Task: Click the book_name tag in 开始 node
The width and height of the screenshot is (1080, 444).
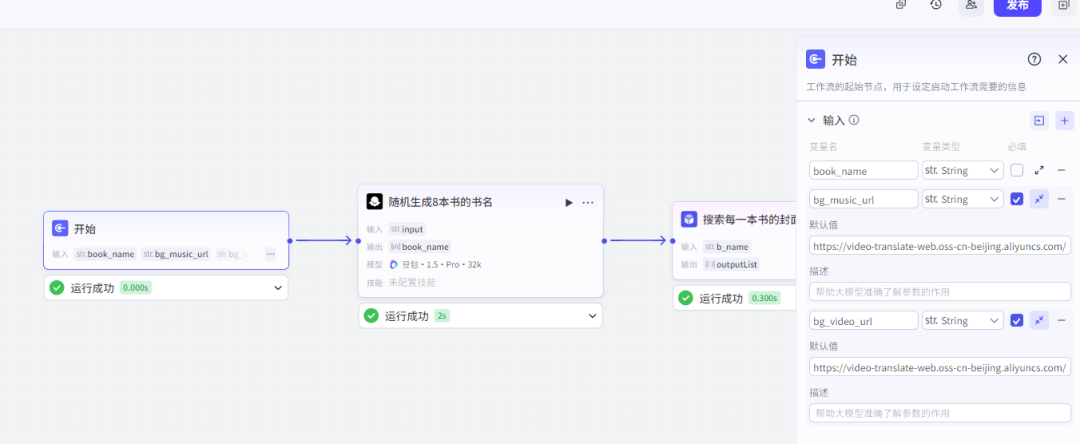Action: (x=105, y=254)
